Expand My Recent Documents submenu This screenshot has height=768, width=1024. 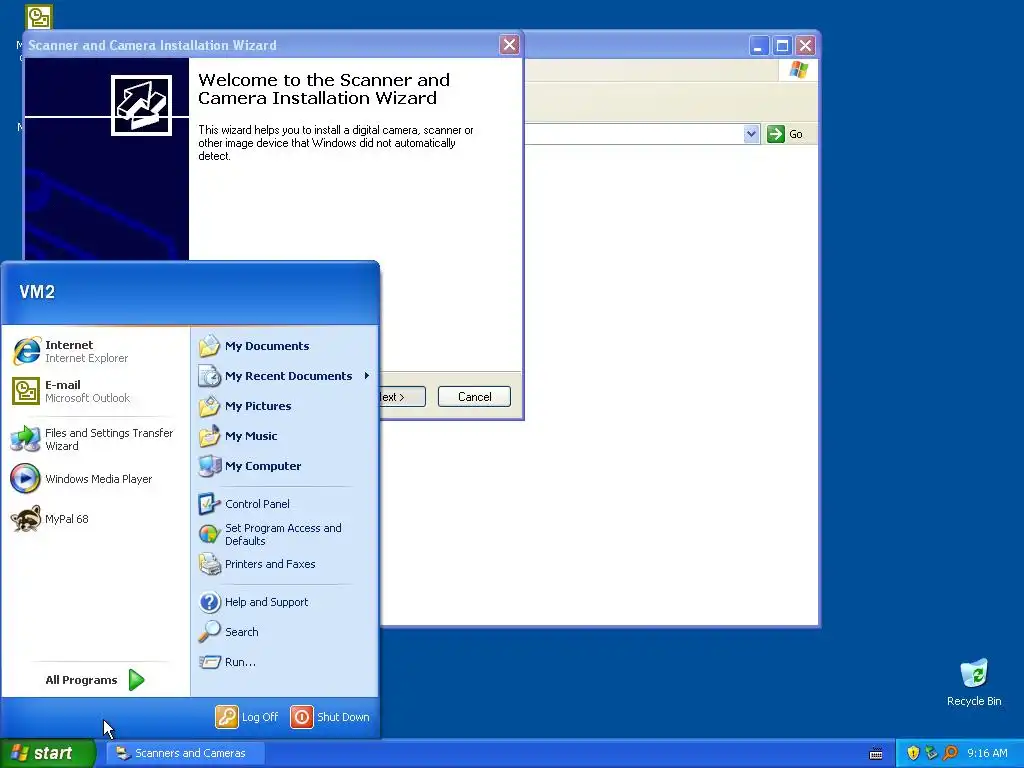(284, 376)
